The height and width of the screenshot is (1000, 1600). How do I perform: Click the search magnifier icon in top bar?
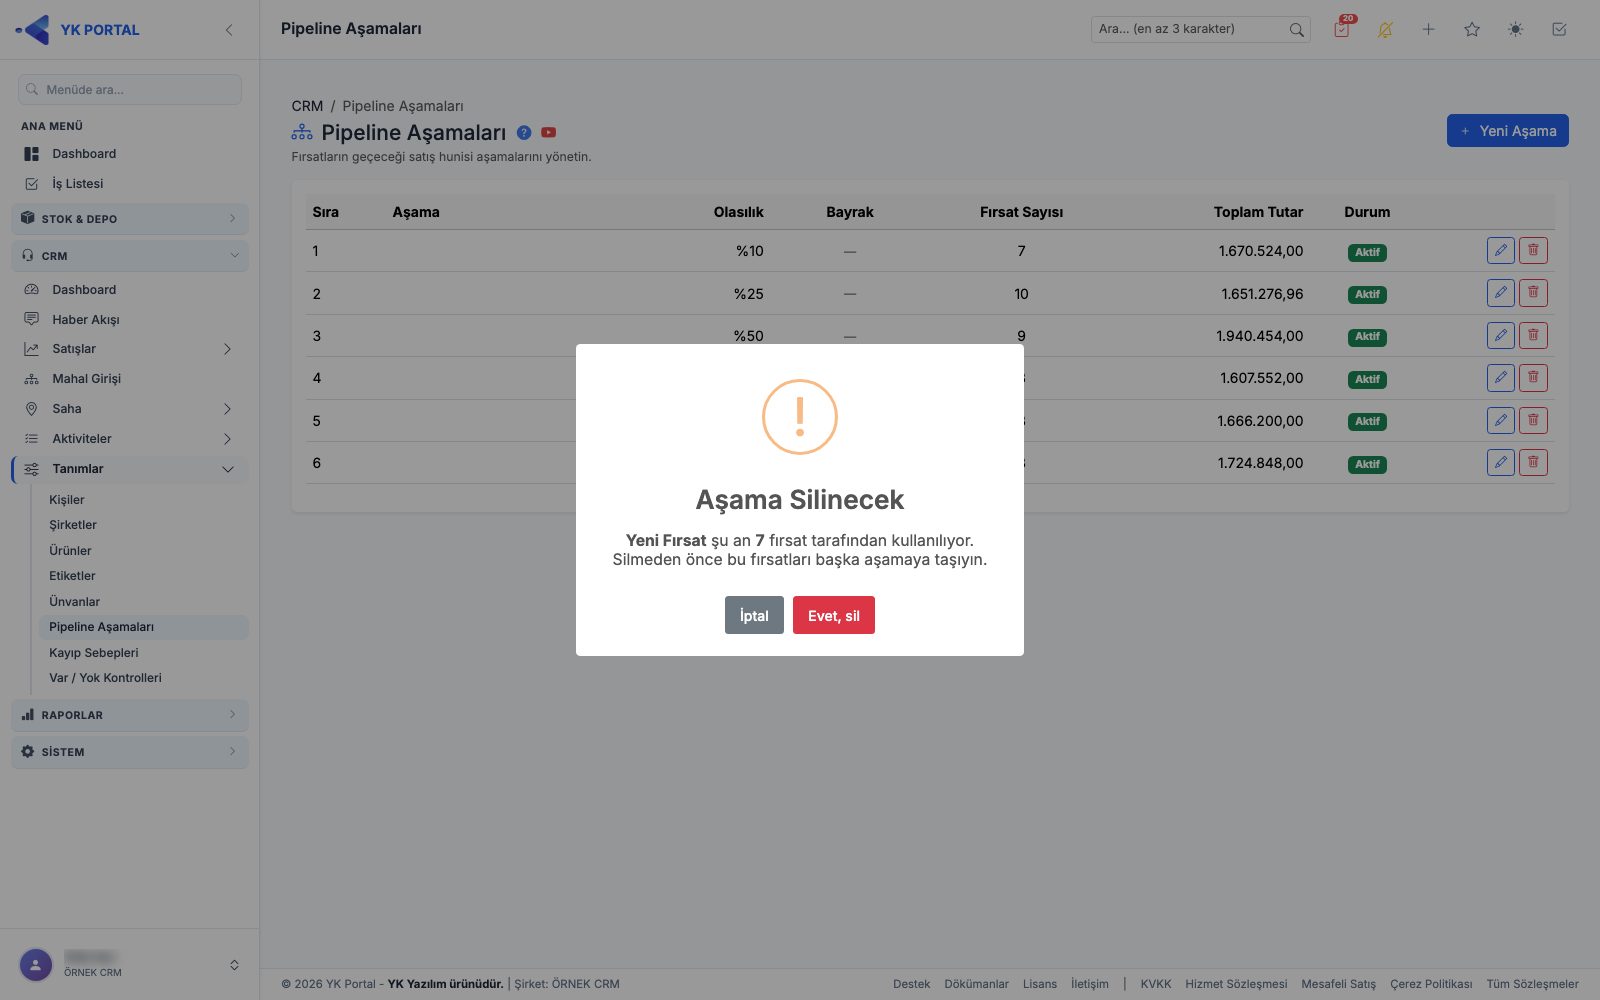point(1296,30)
